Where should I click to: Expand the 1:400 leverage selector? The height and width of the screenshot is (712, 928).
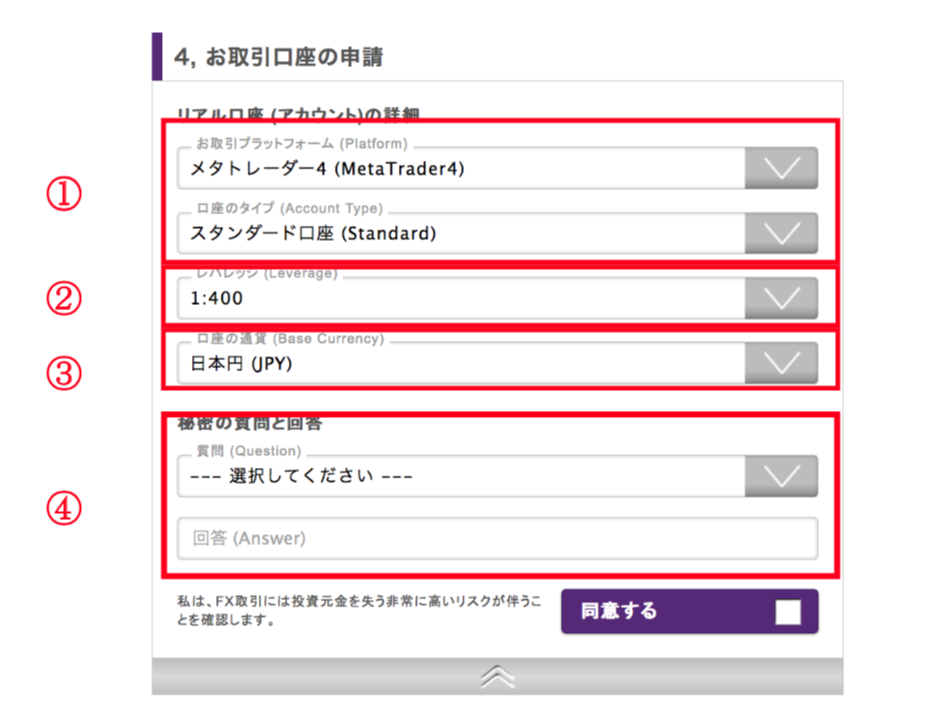pos(460,297)
